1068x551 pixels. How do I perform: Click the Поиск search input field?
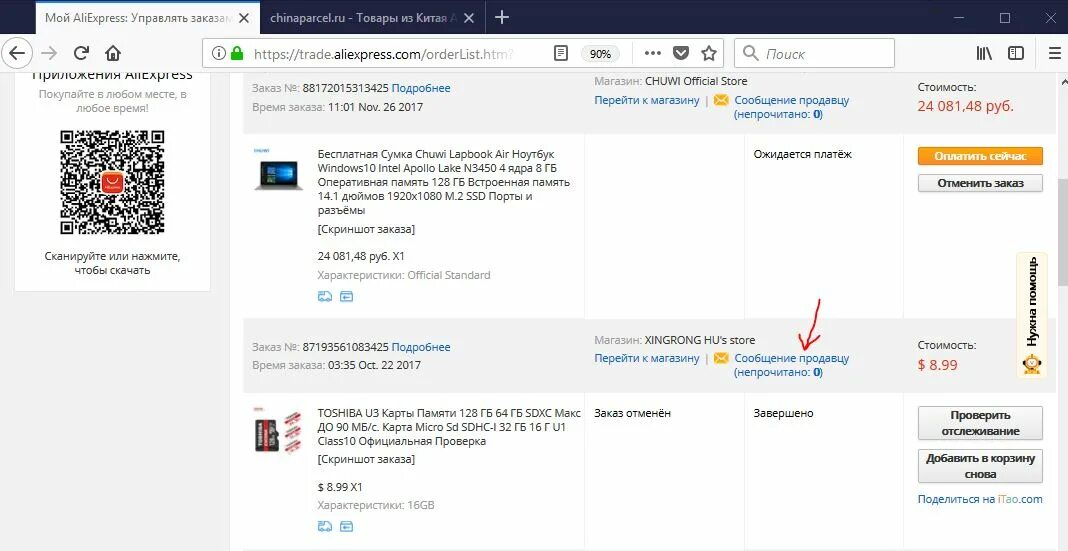(x=814, y=53)
